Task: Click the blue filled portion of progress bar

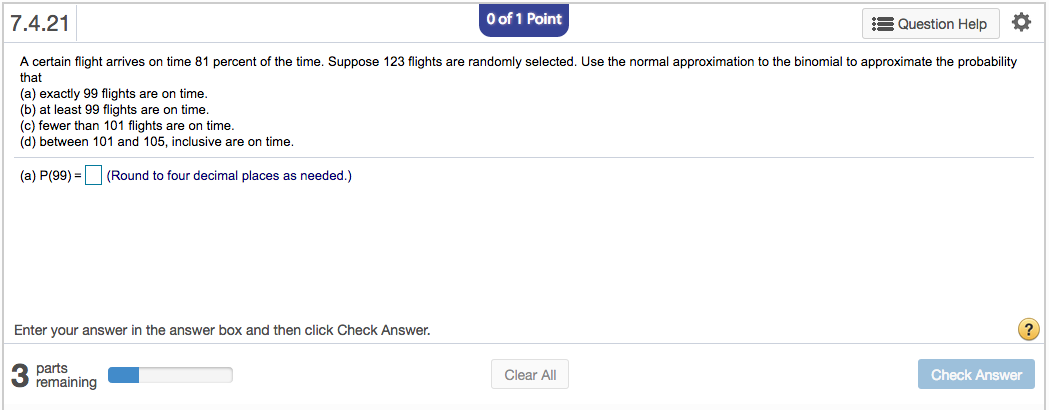Action: coord(123,375)
